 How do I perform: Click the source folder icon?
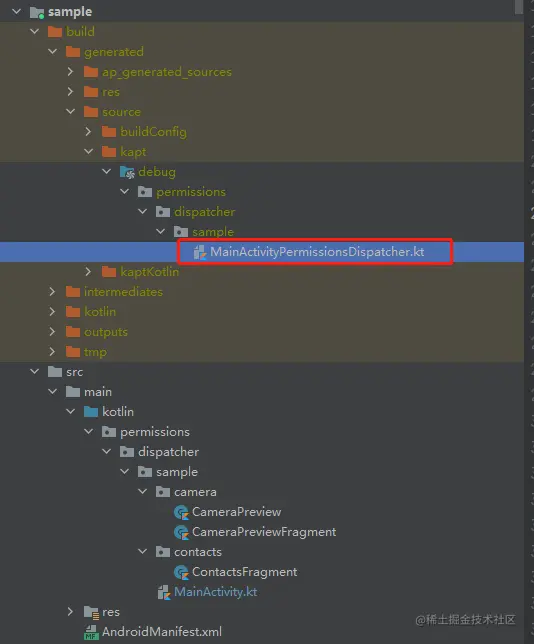tap(91, 112)
